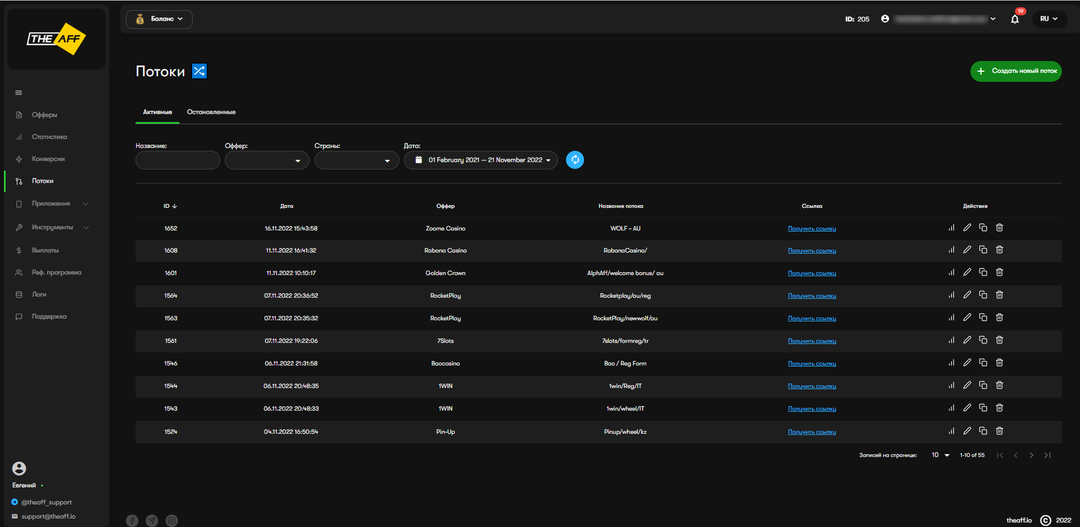Collapse the sidebar with the hamburger icon
This screenshot has width=1080, height=527.
tap(18, 93)
